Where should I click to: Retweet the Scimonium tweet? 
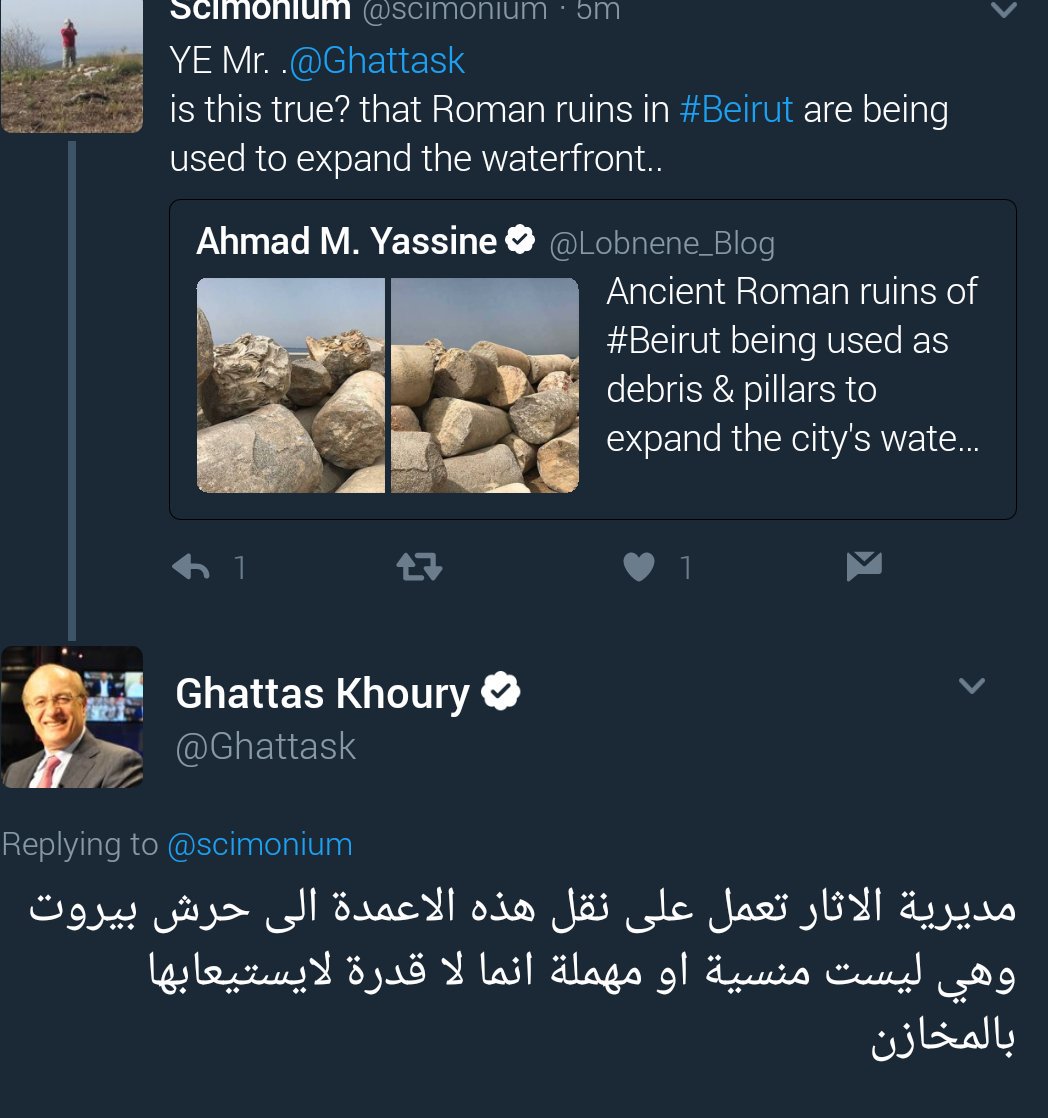click(x=420, y=568)
